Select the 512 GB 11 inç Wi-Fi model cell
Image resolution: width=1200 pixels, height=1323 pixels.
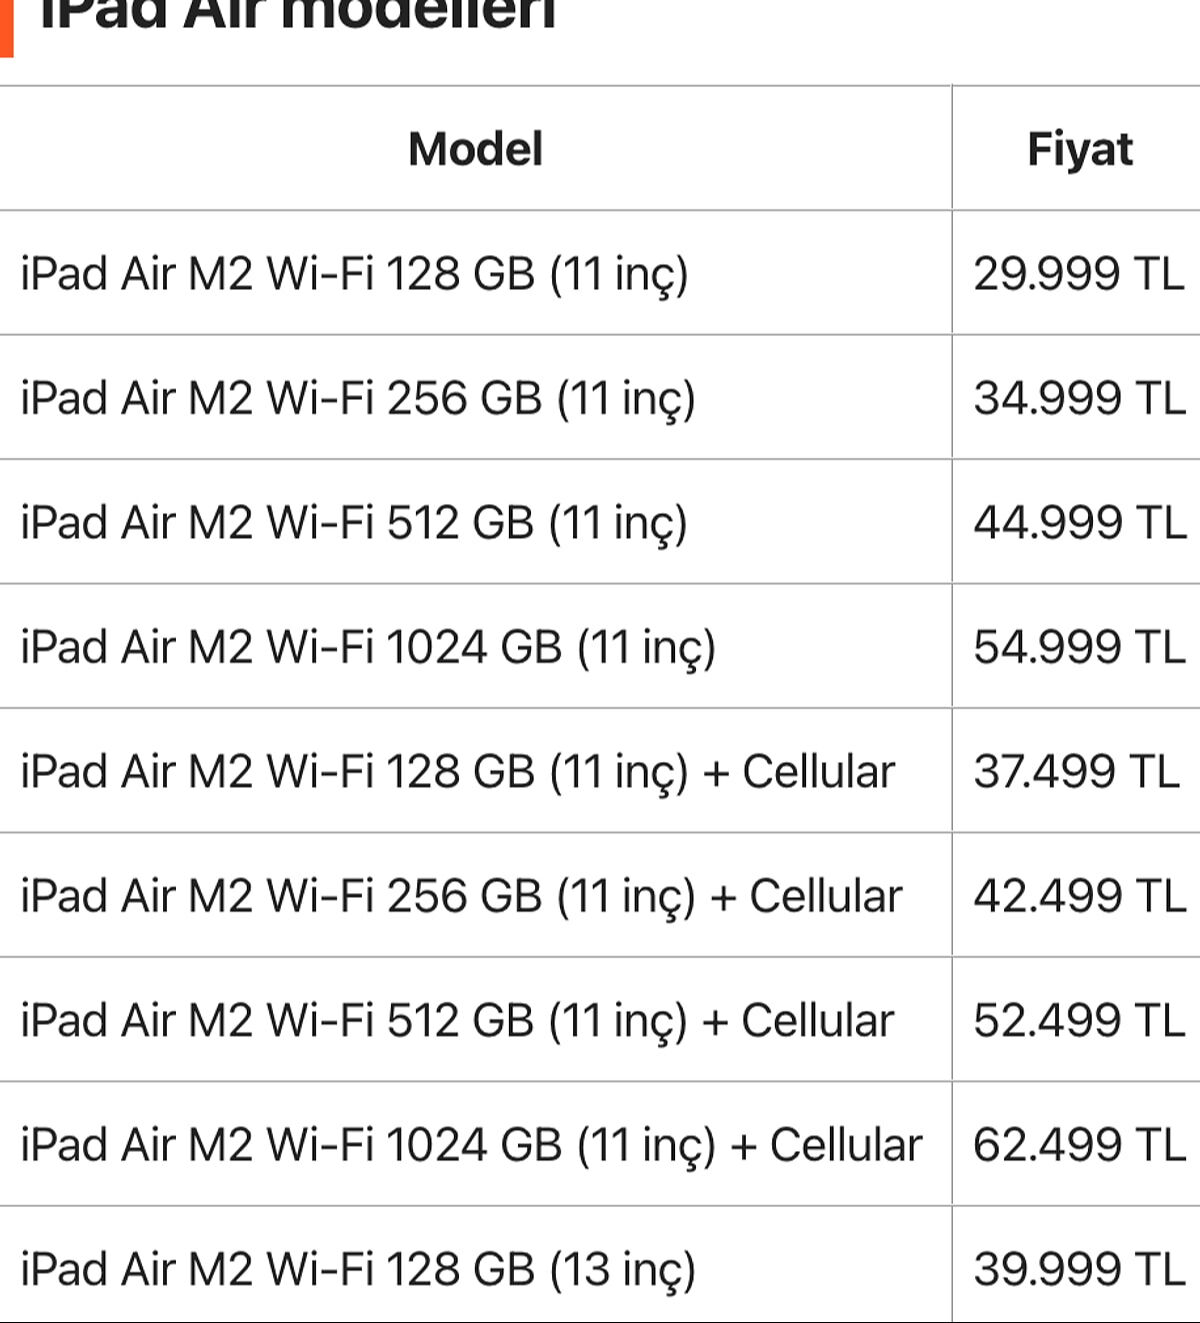tap(354, 522)
